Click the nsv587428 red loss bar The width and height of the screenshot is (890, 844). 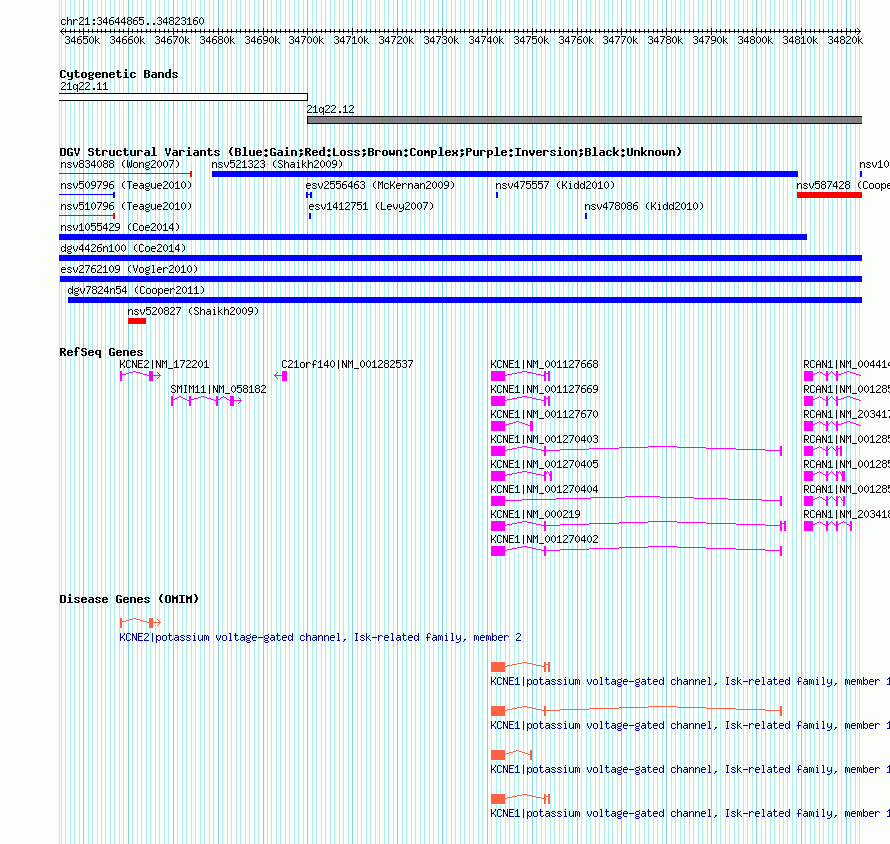pos(829,195)
